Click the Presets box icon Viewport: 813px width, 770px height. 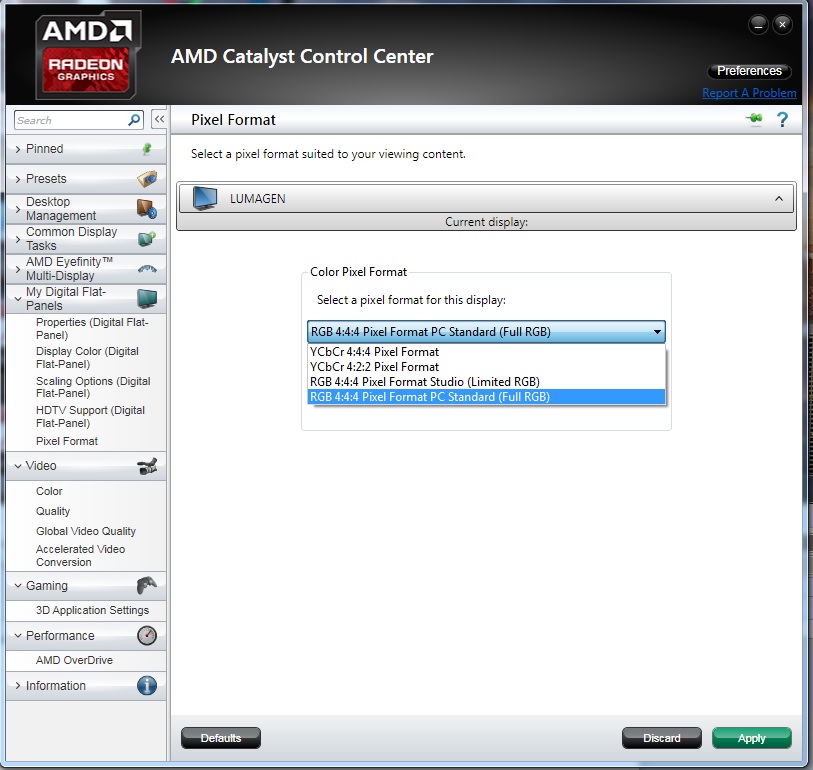(x=147, y=179)
